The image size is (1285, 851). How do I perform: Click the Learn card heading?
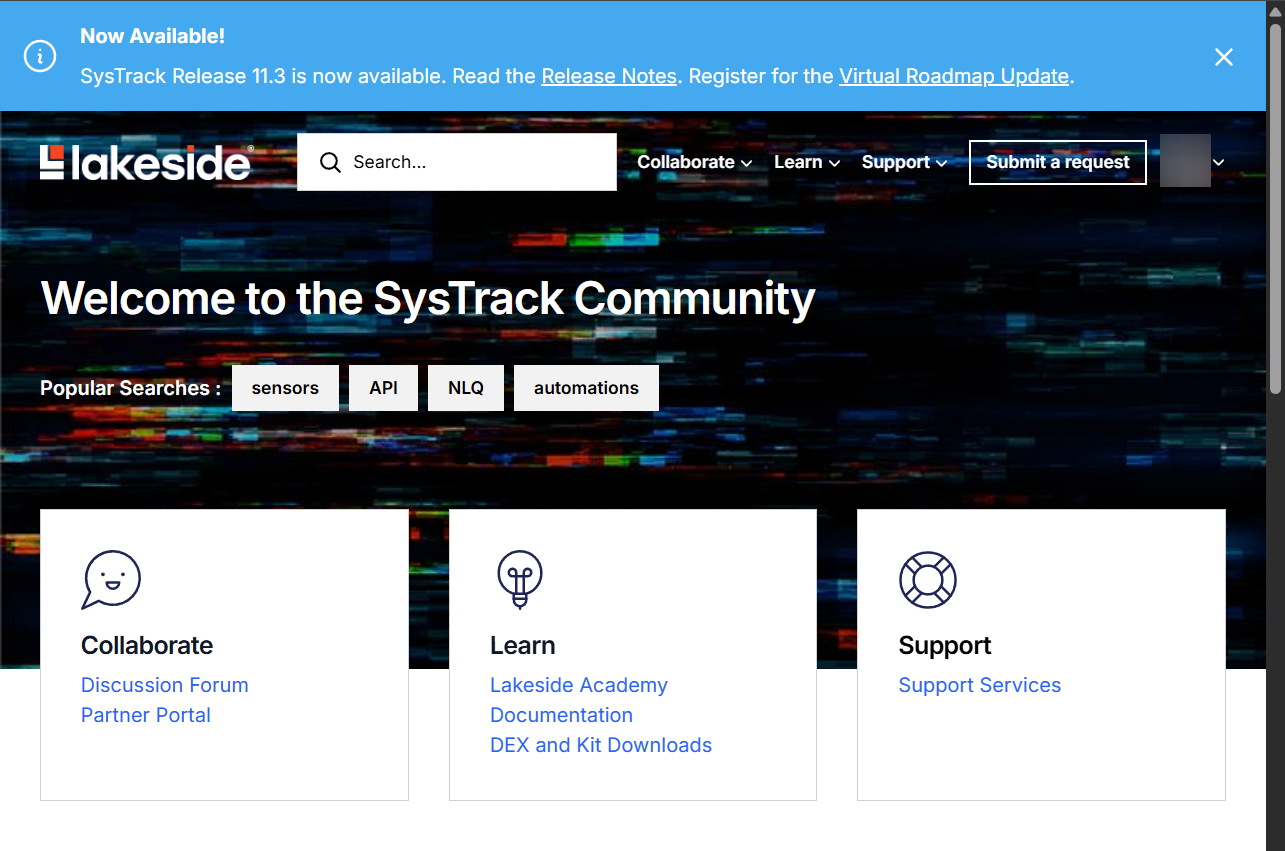pyautogui.click(x=523, y=645)
